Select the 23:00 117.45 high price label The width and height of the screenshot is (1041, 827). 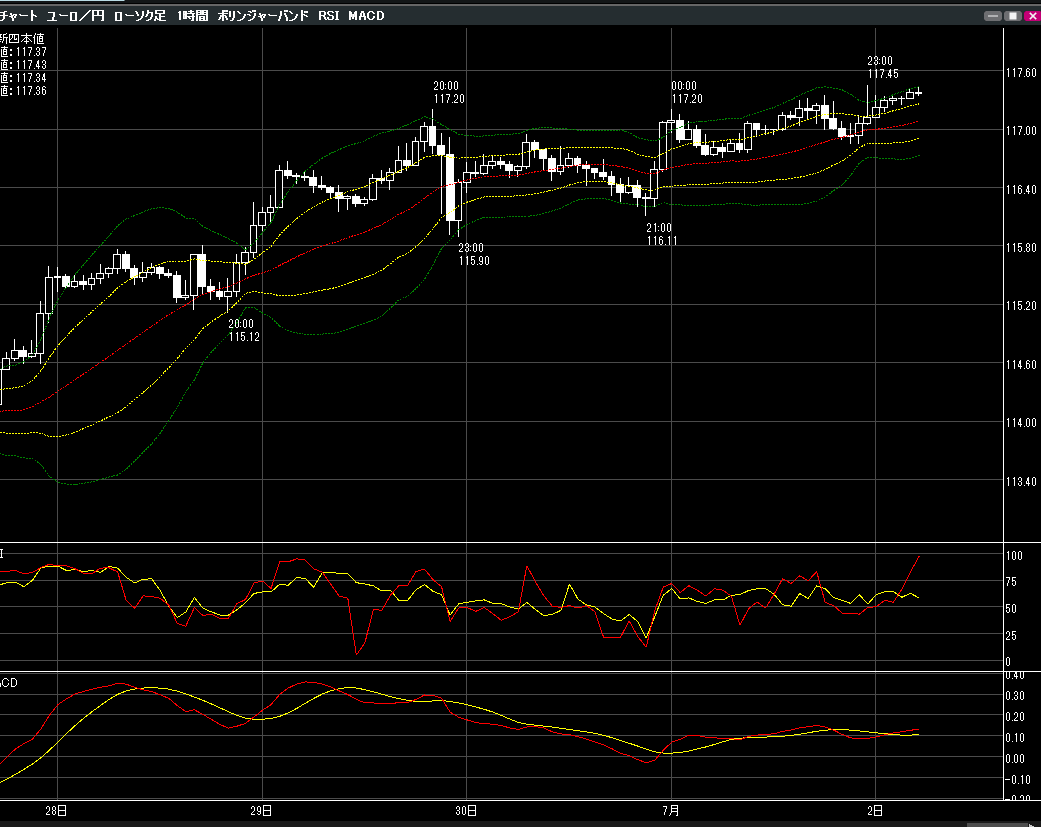881,67
